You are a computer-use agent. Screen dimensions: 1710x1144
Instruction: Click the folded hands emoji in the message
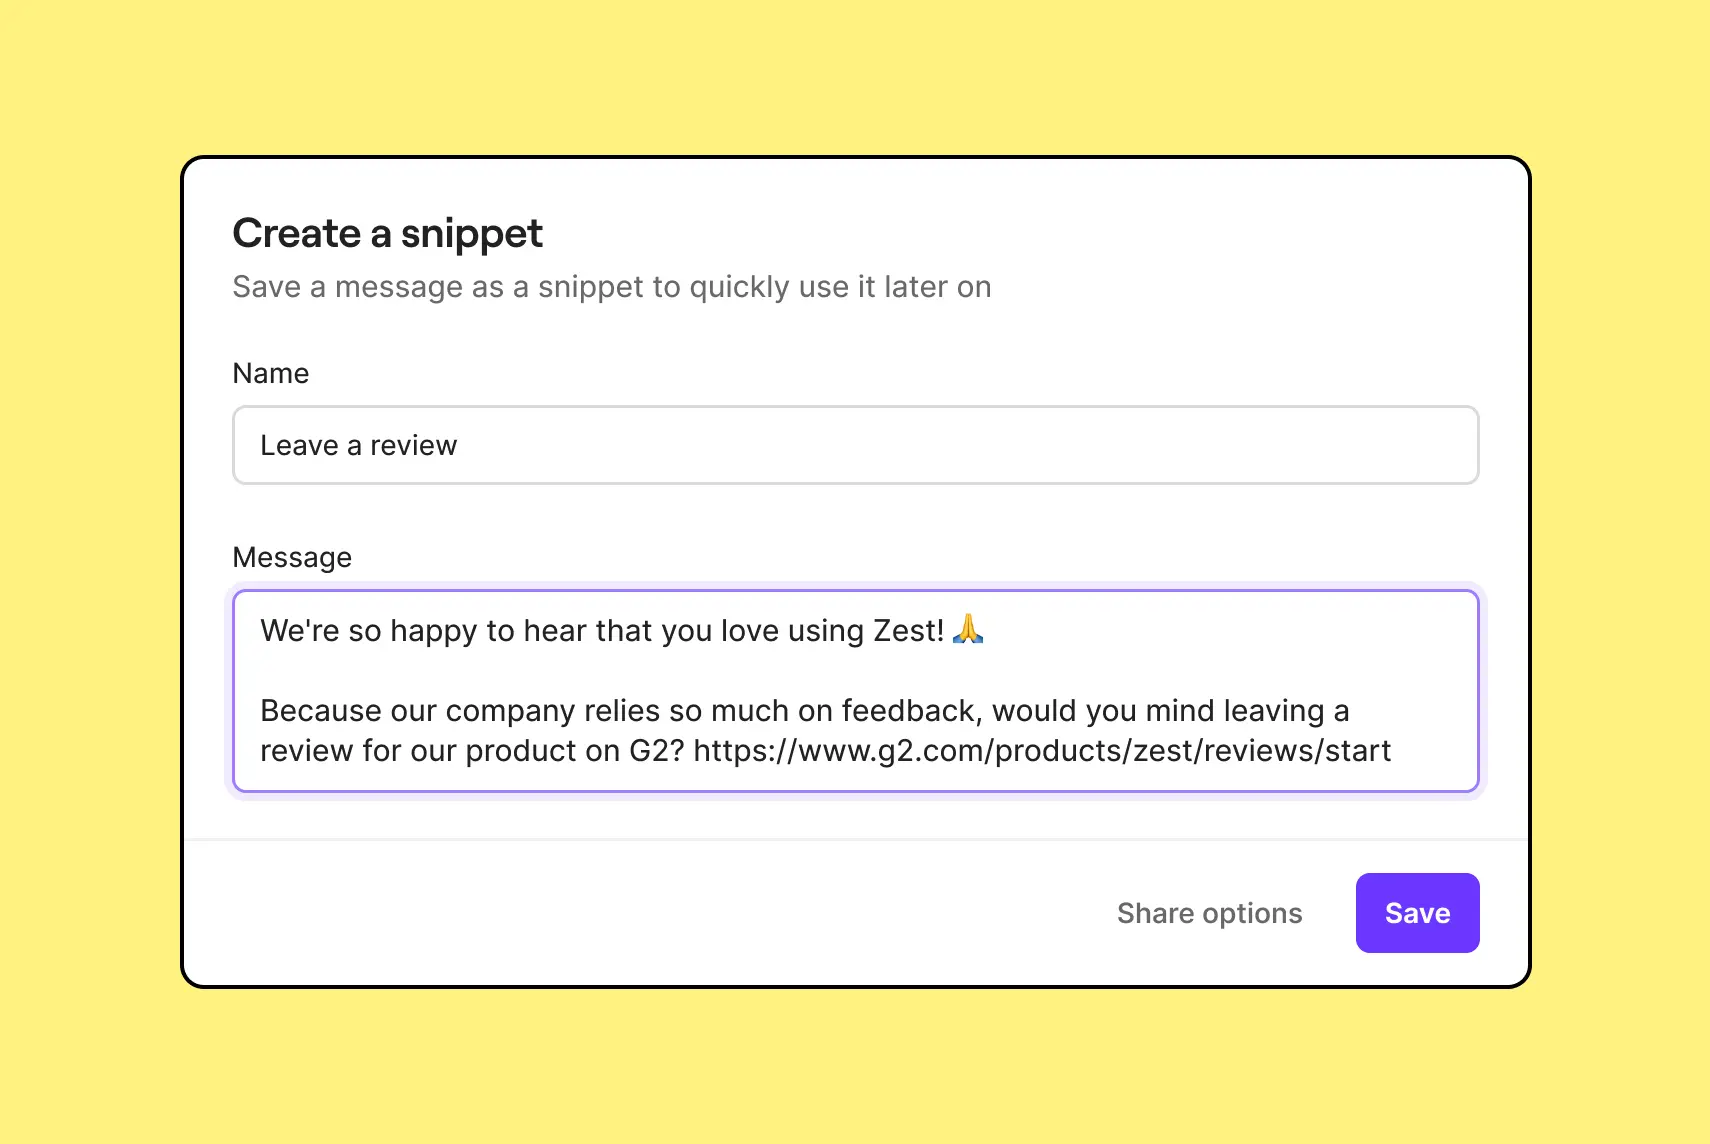(x=968, y=630)
